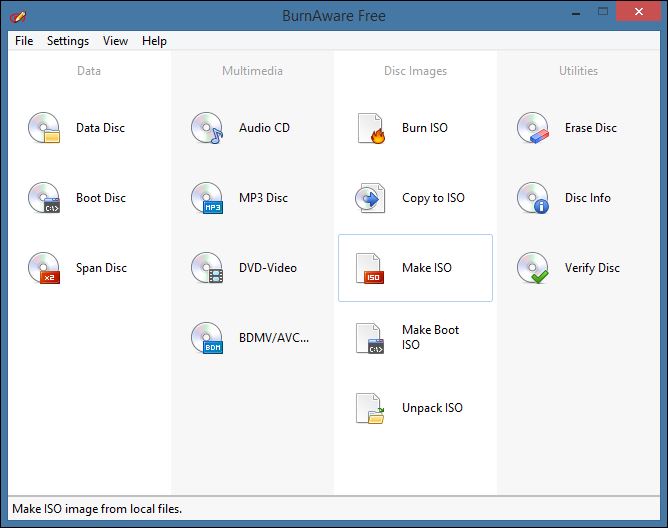
Task: Open the Disc Info label
Action: click(x=588, y=198)
